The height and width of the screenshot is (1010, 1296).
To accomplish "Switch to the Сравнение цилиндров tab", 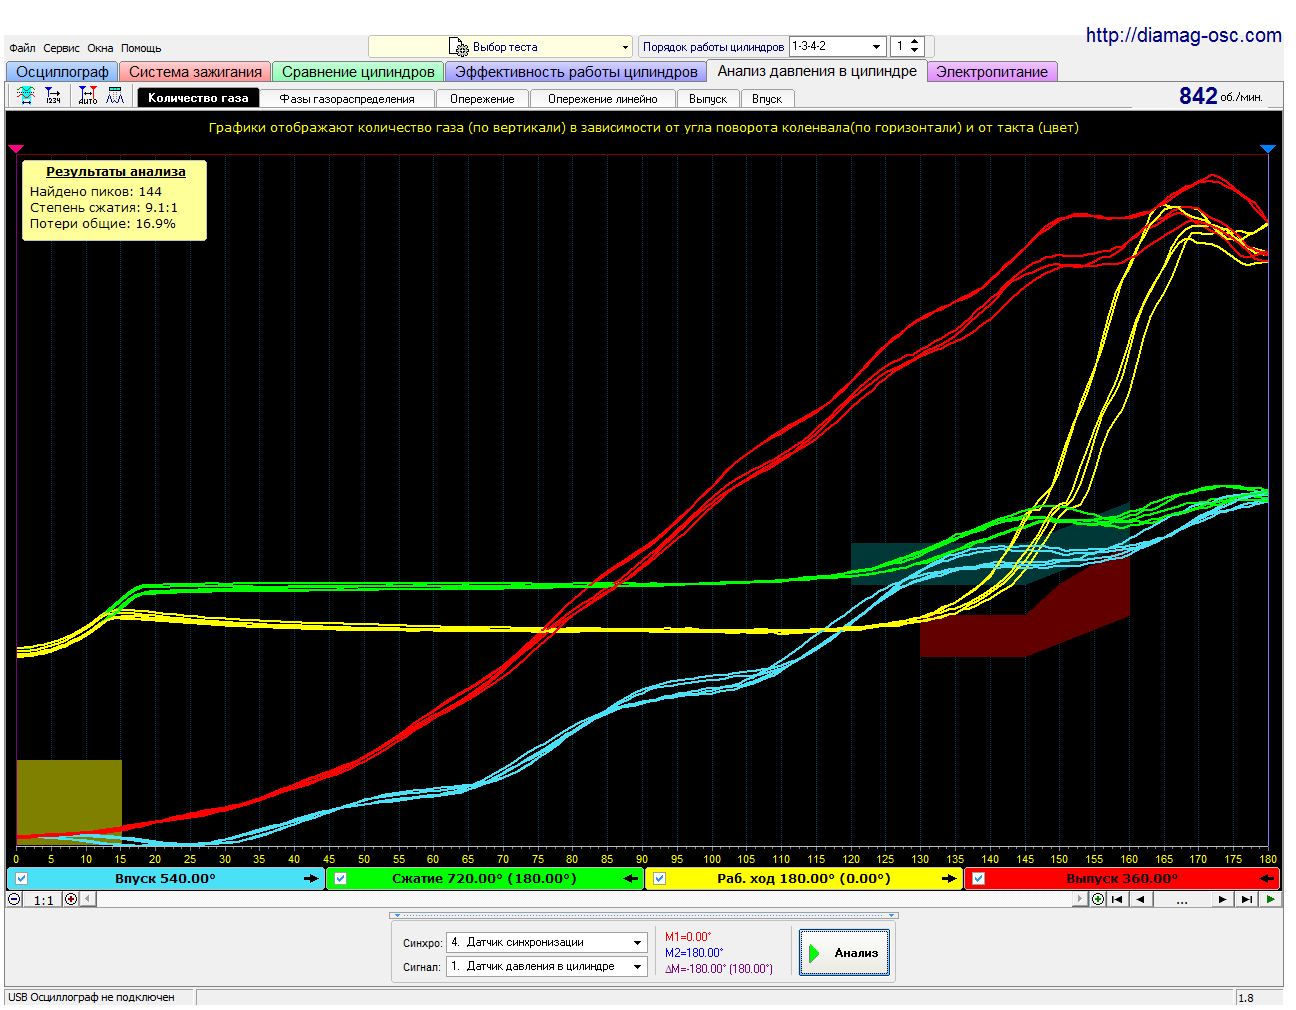I will [358, 72].
